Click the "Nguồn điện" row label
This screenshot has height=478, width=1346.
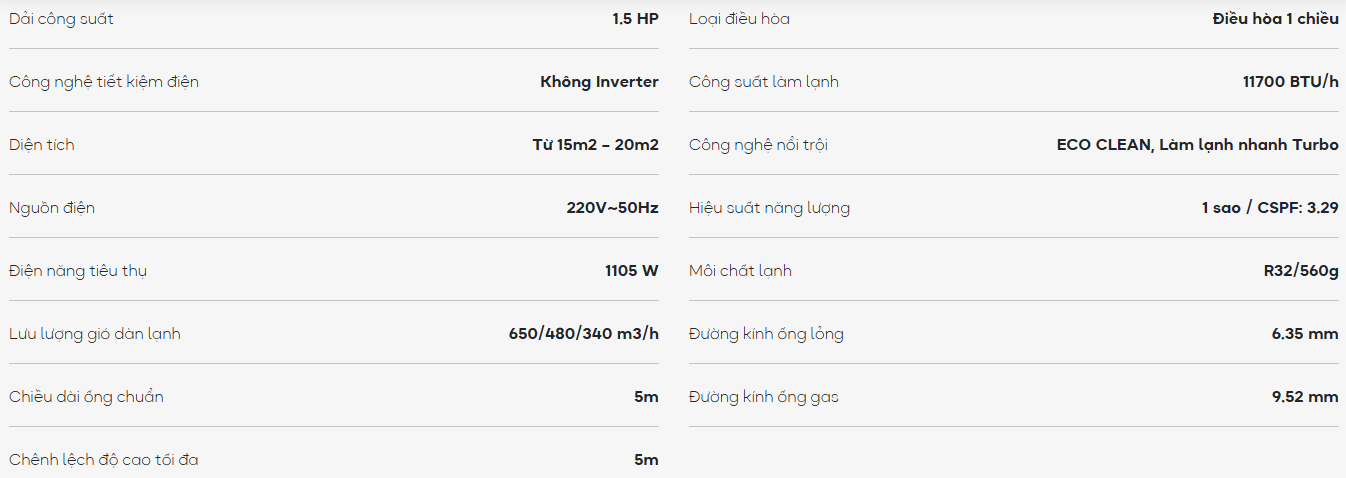click(x=52, y=208)
